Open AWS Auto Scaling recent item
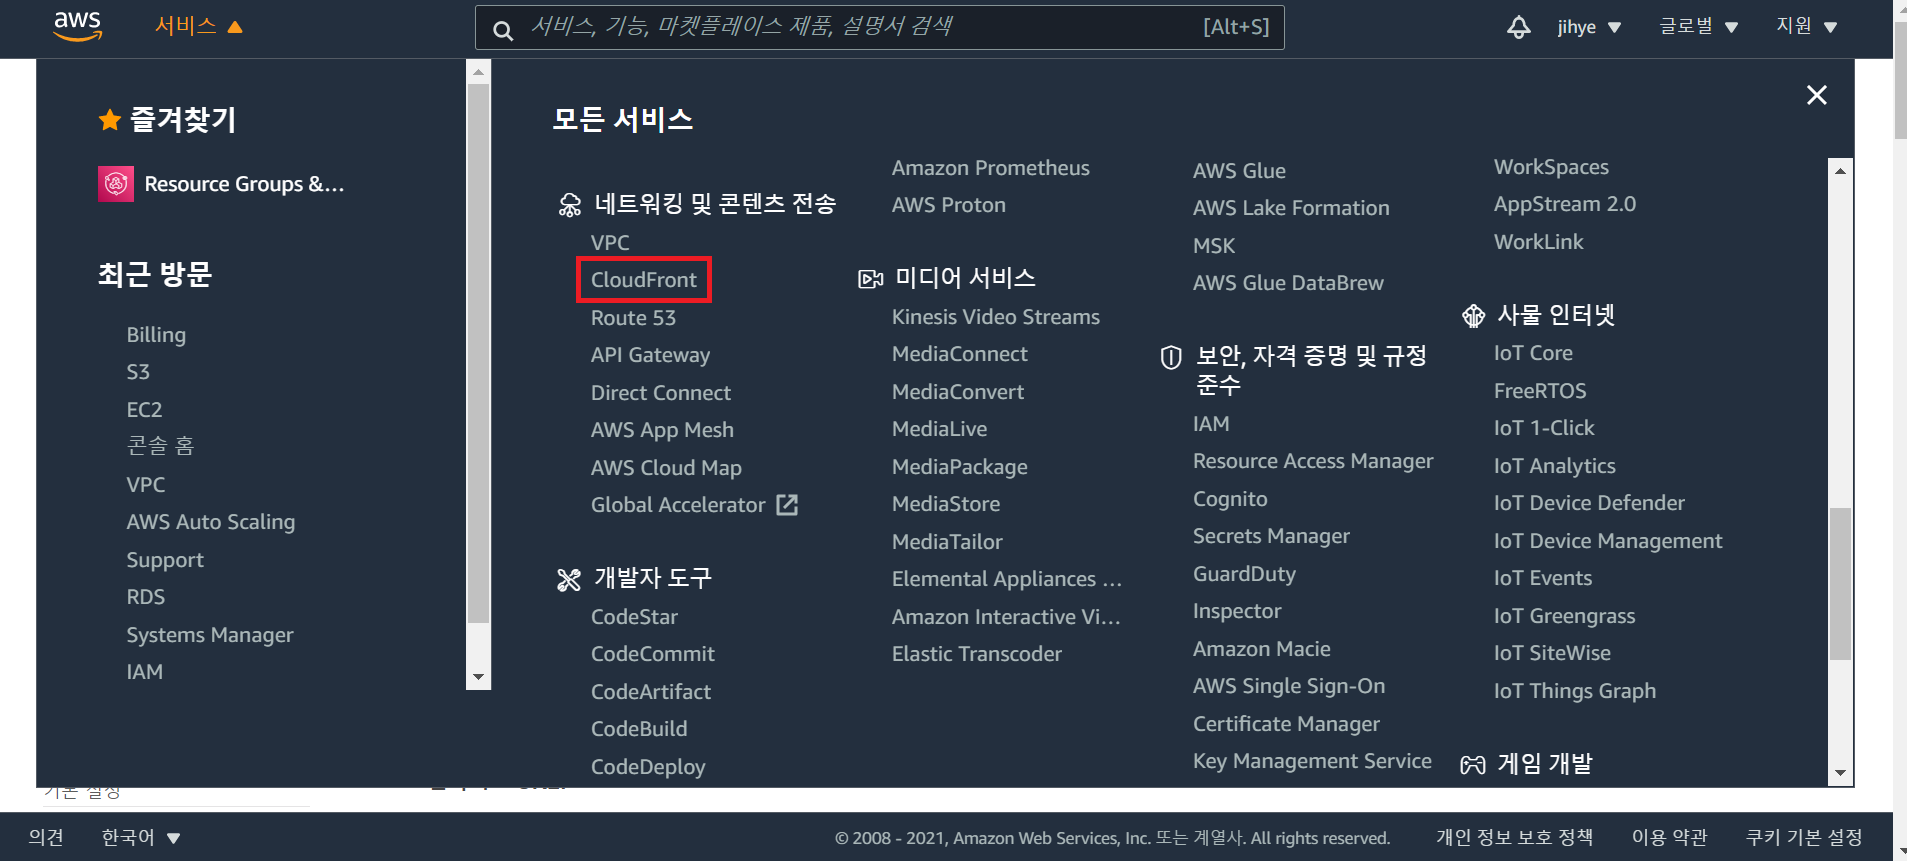 [211, 522]
